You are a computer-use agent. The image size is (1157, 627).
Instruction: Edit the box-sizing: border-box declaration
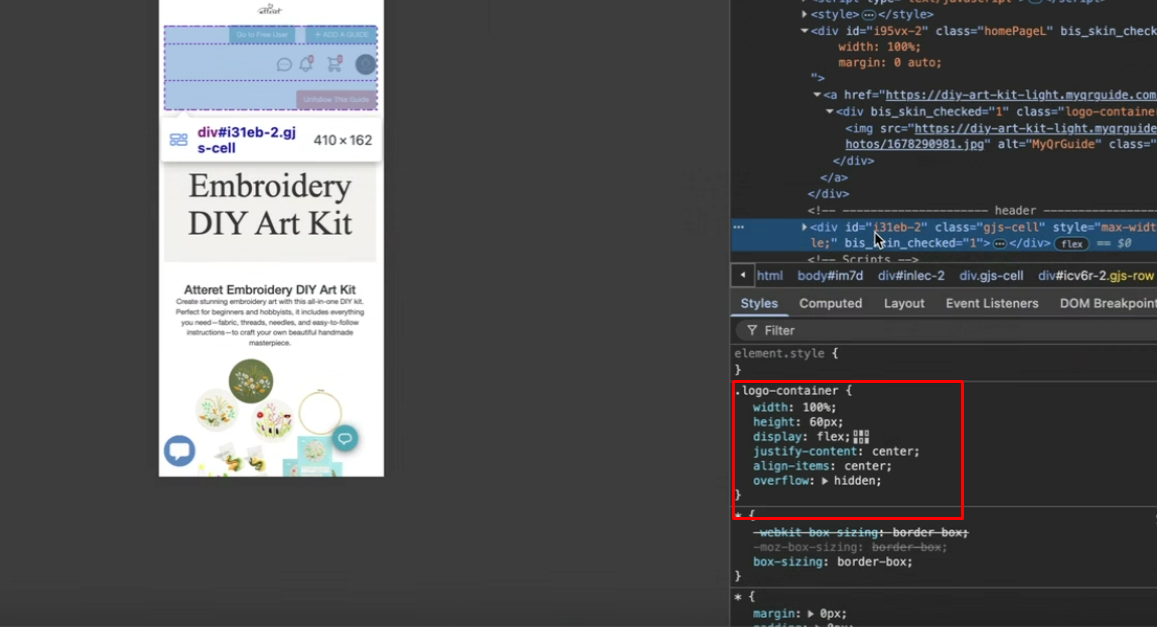tap(832, 562)
